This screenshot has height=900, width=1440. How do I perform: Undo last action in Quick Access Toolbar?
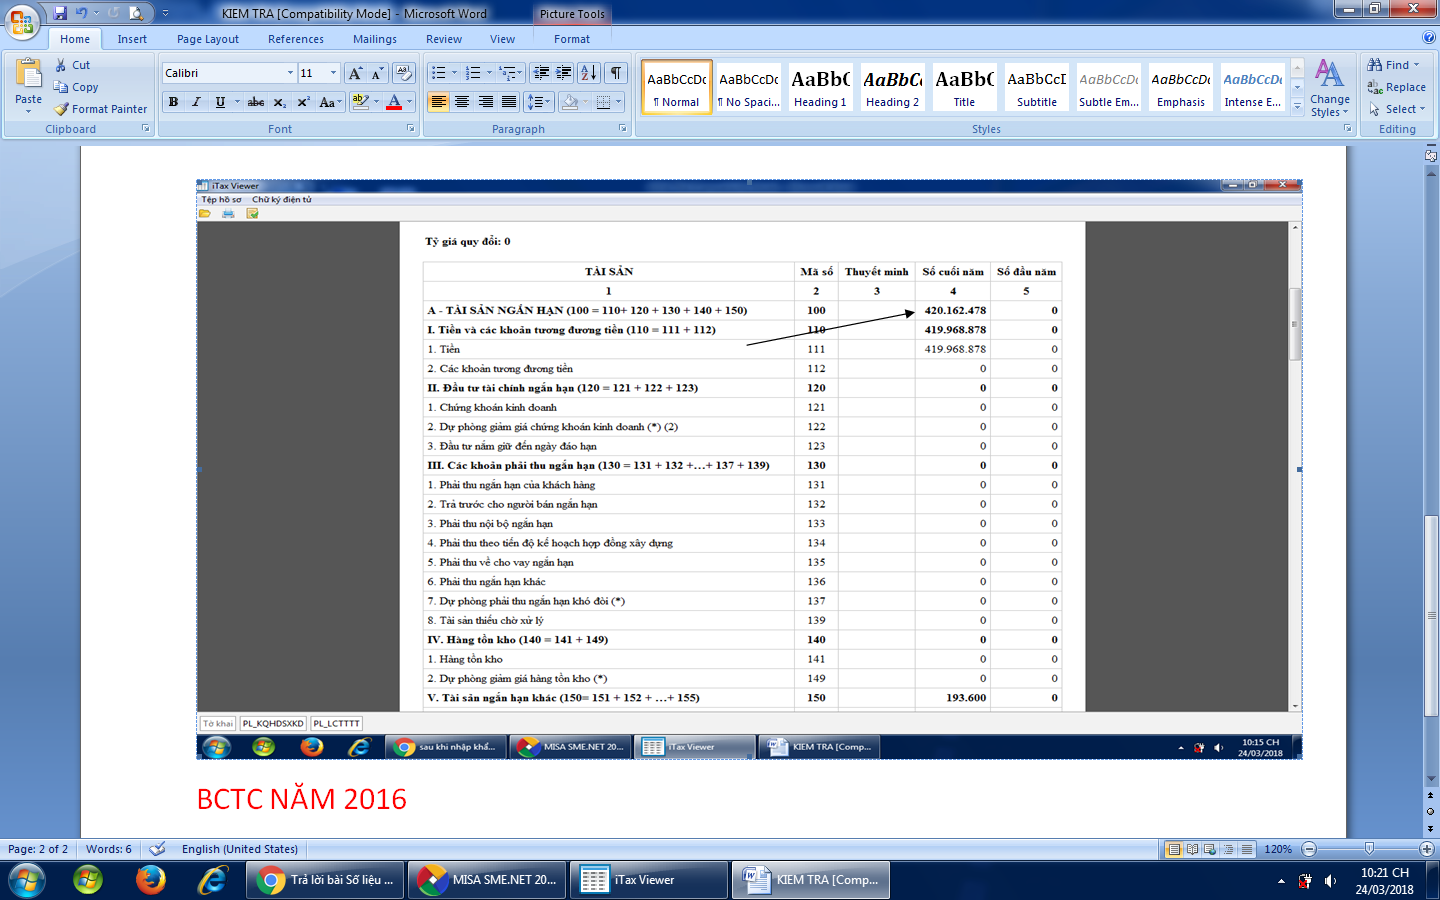(x=81, y=13)
